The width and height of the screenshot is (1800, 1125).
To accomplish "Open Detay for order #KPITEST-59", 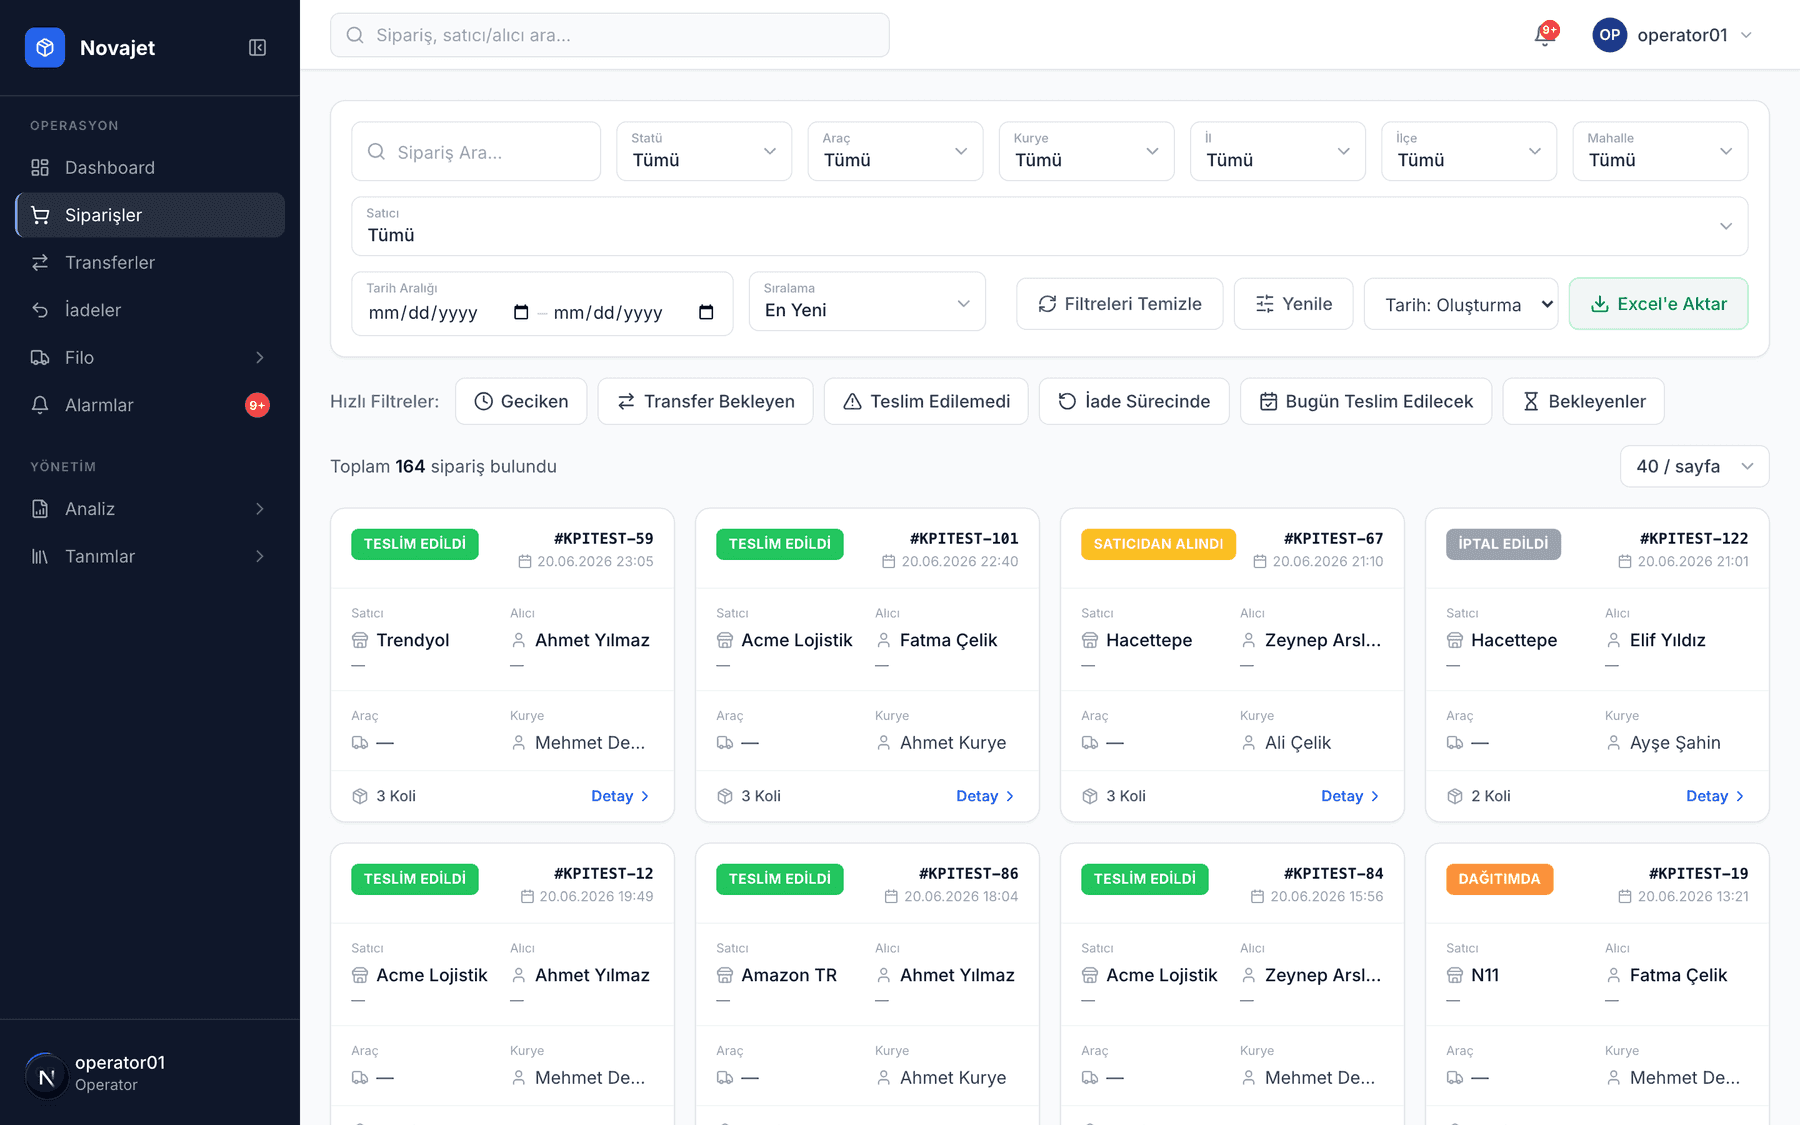I will coord(620,796).
